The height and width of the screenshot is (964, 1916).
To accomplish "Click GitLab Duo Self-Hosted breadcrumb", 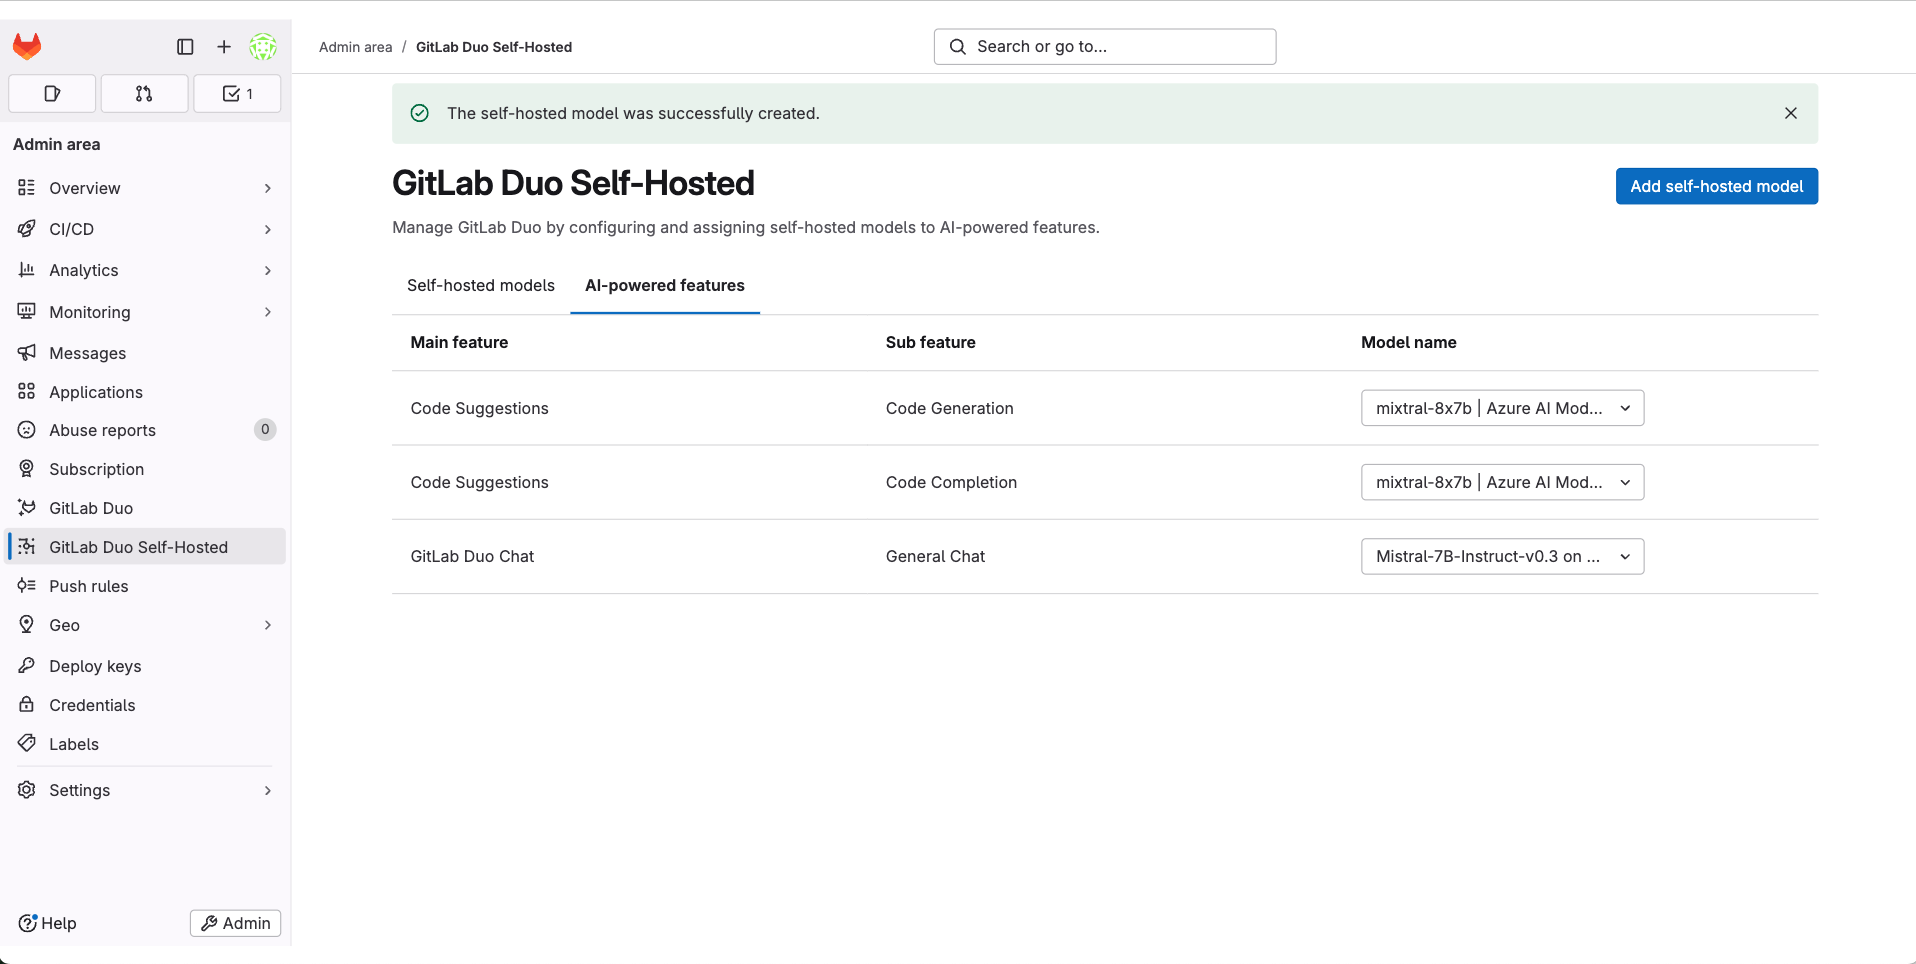I will (x=494, y=47).
